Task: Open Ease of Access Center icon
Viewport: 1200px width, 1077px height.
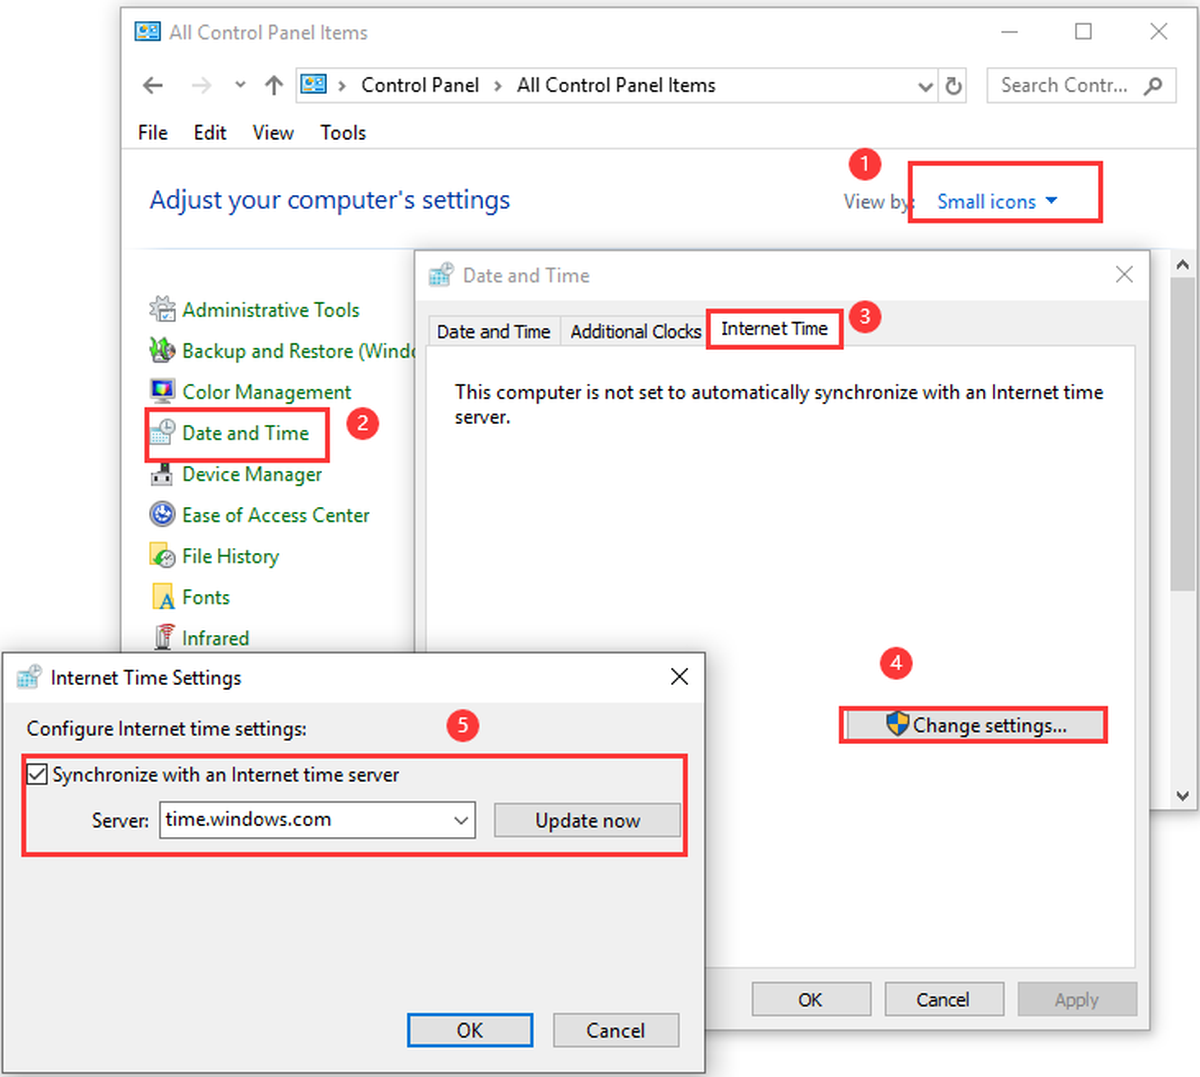Action: tap(162, 515)
